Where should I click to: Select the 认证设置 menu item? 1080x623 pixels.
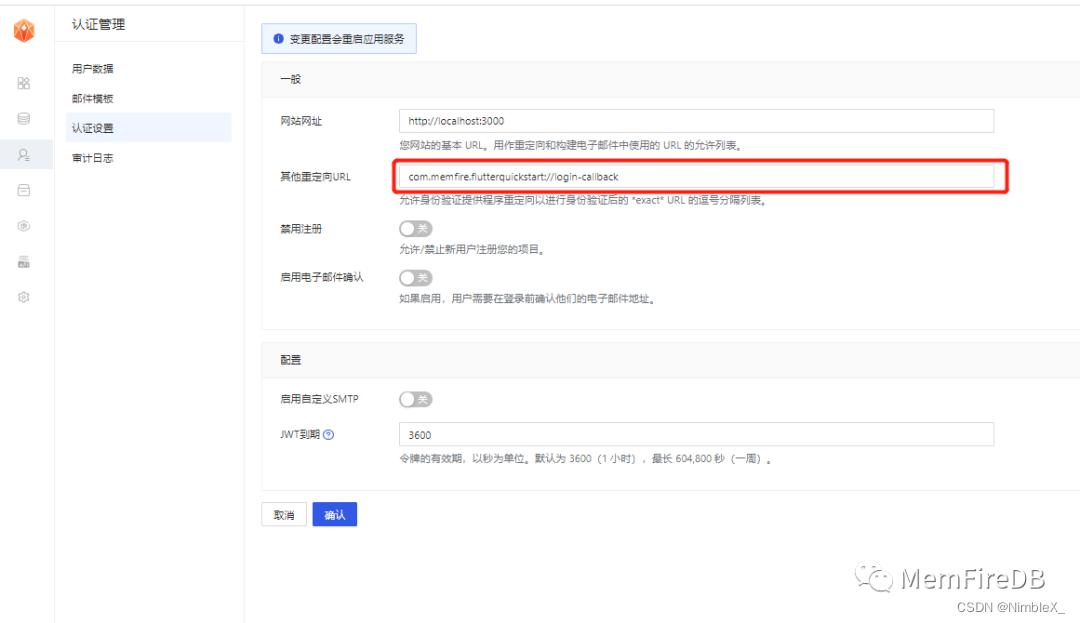pyautogui.click(x=148, y=128)
